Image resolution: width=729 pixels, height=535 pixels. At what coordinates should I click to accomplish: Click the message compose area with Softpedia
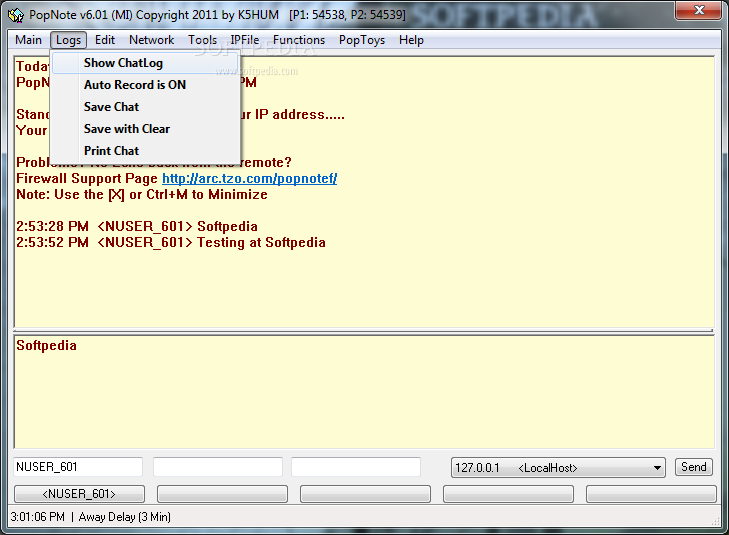coord(364,392)
